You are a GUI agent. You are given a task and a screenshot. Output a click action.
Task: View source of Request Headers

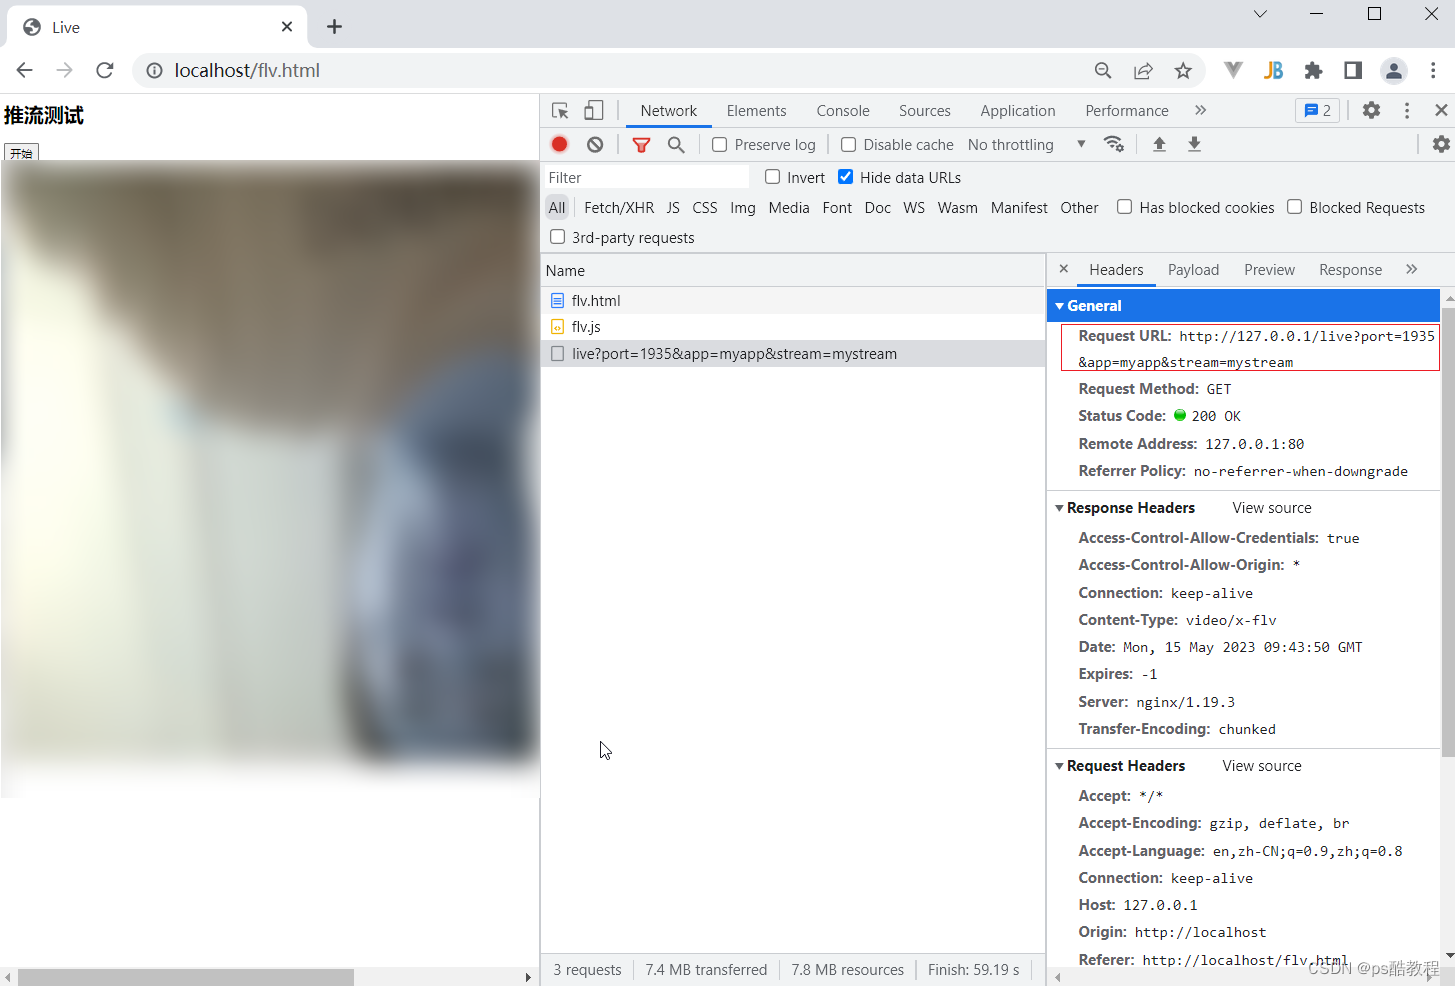1262,766
